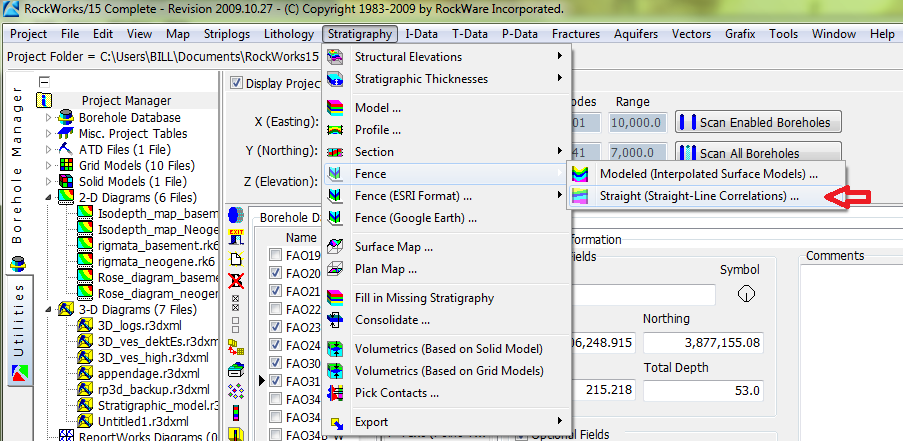Image resolution: width=903 pixels, height=441 pixels.
Task: Click the minus collapse box above Project Manager
Action: [x=44, y=82]
